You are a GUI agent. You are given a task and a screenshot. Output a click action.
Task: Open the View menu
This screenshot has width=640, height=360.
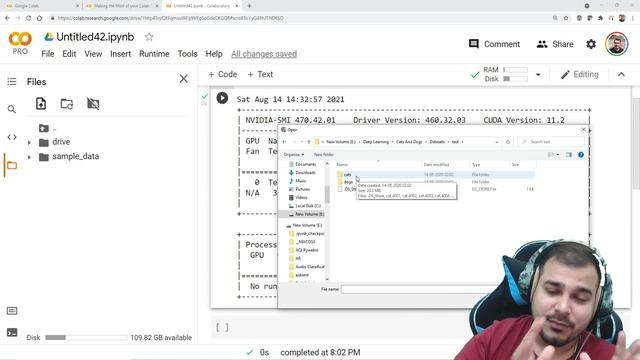(x=93, y=54)
